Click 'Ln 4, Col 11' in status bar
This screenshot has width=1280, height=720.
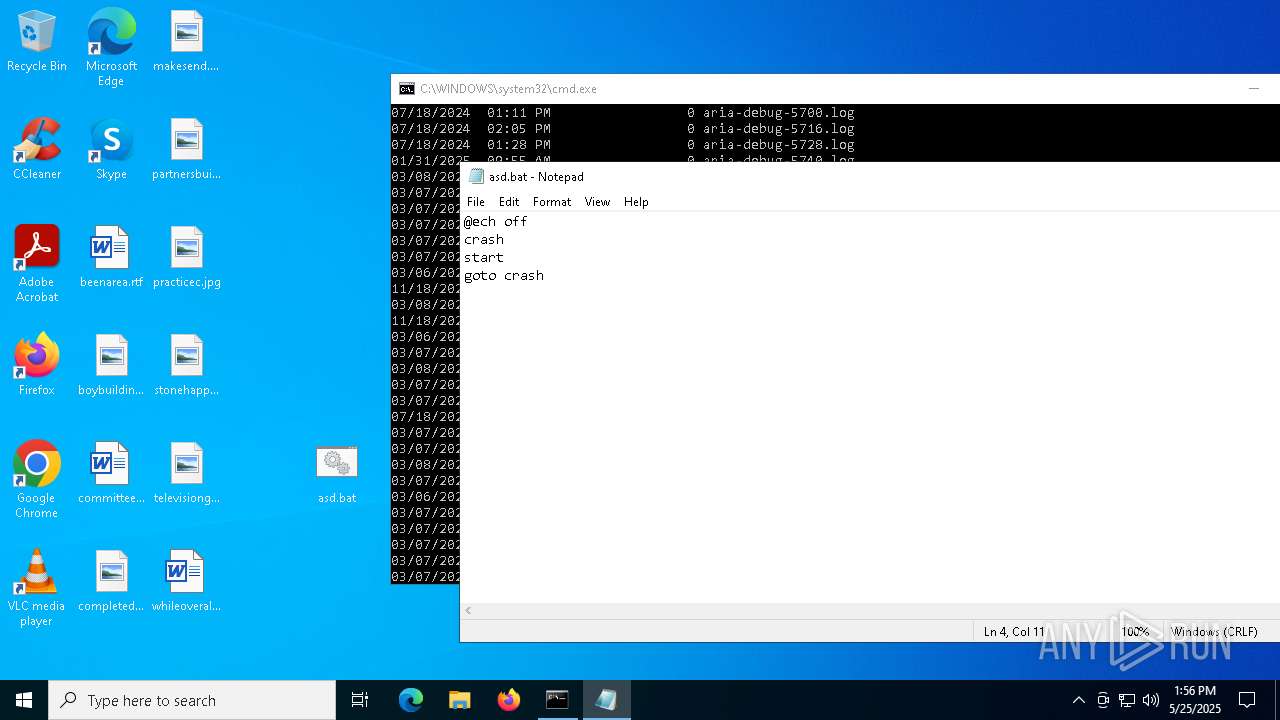click(1014, 632)
